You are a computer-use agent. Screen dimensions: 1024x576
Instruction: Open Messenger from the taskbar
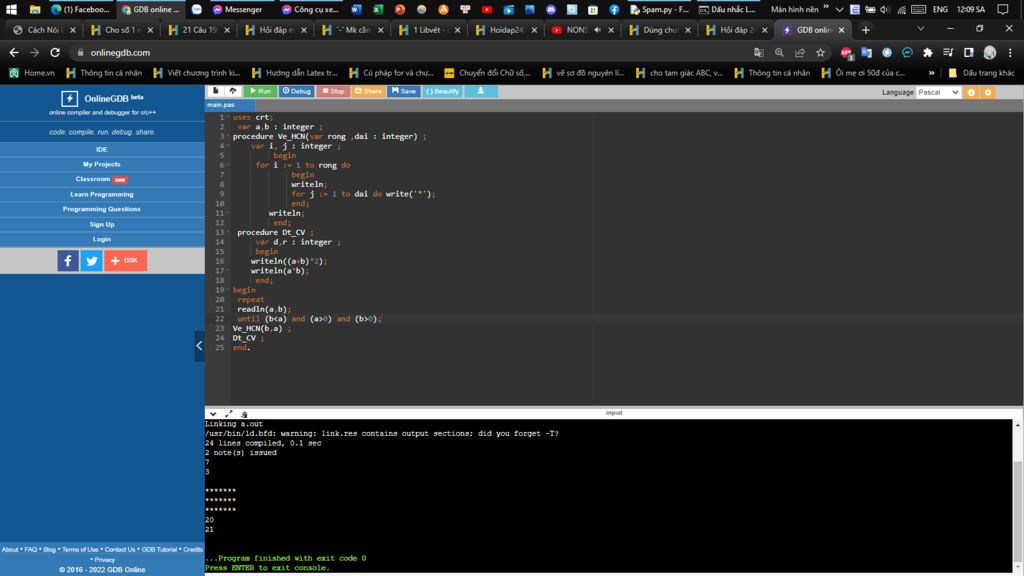click(237, 9)
